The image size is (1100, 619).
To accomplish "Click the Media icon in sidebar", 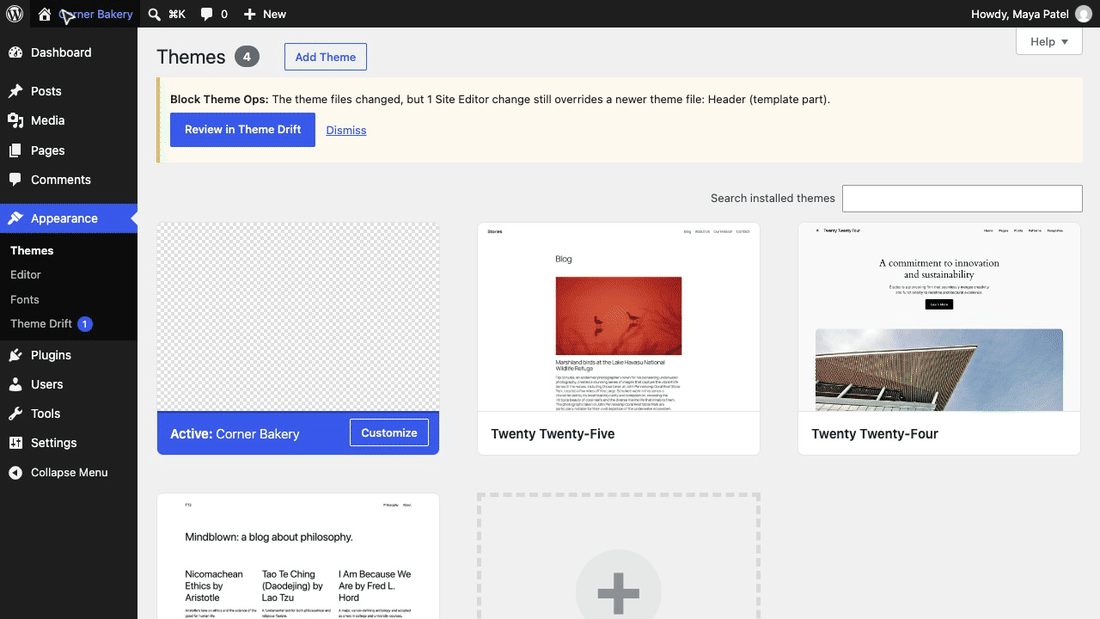I will (x=15, y=121).
